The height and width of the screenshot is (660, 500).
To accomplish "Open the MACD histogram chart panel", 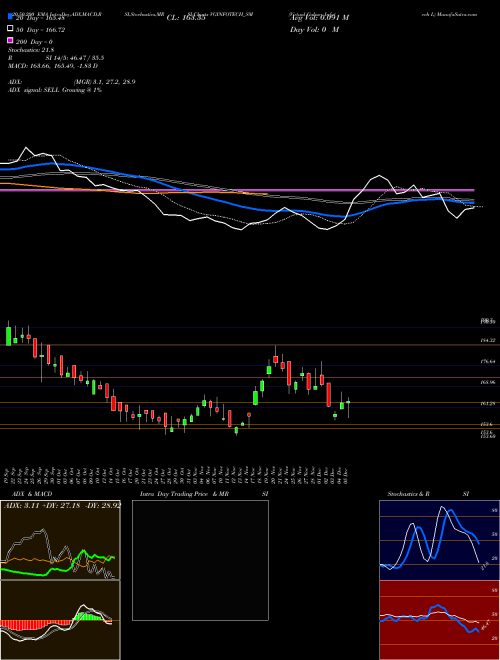I will click(60, 620).
